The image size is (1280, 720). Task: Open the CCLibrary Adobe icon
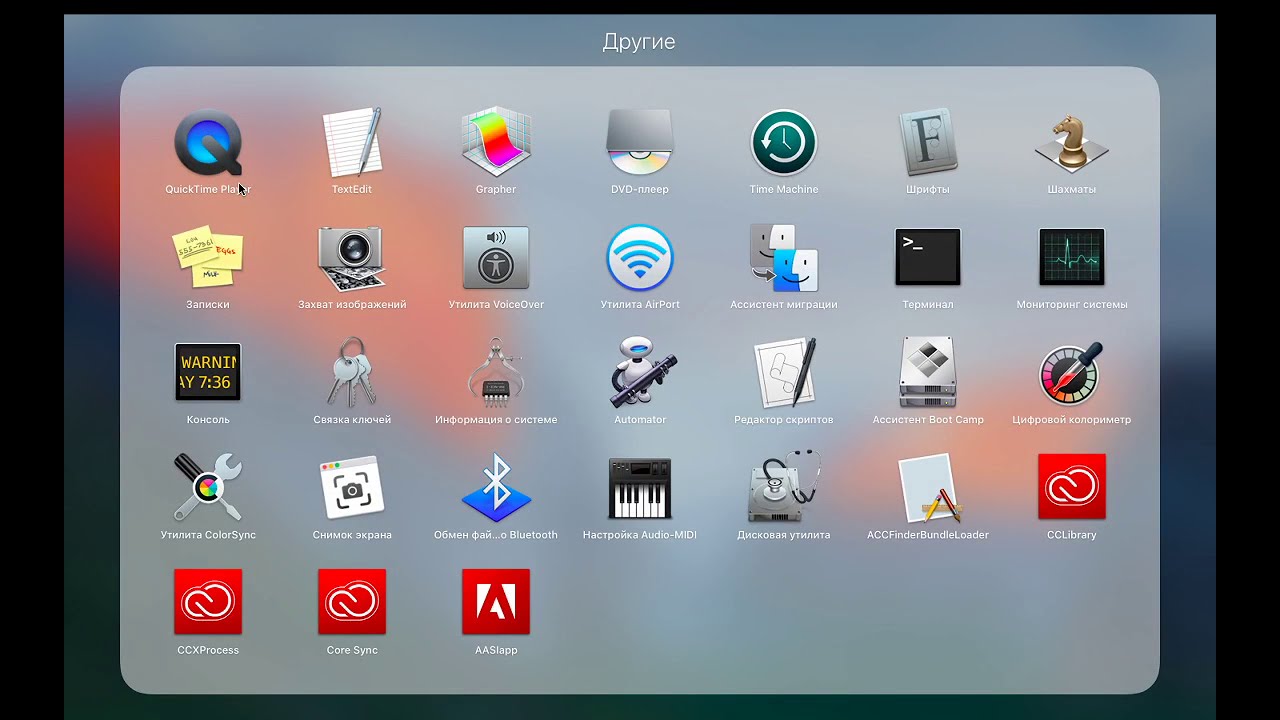[x=1072, y=487]
